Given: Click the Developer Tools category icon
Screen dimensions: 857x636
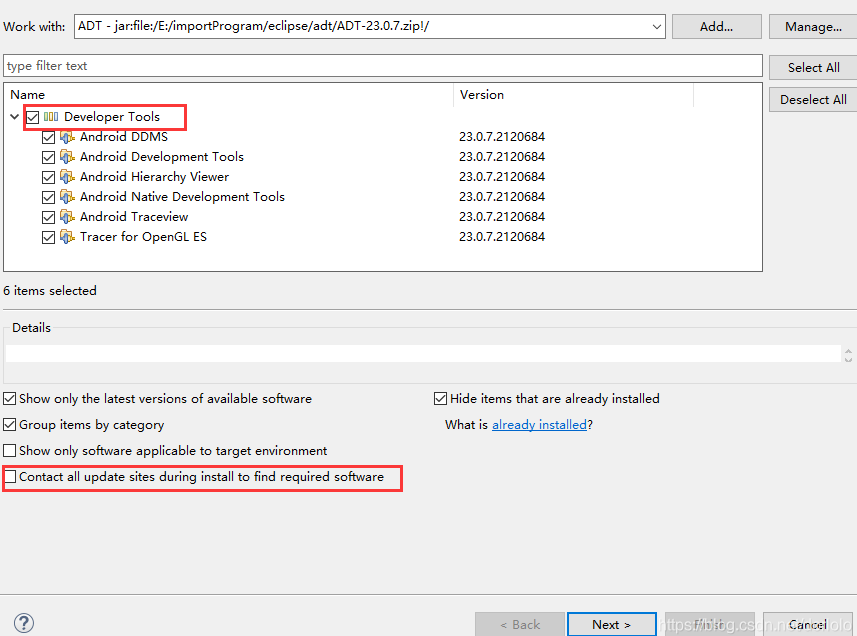Looking at the screenshot, I should (x=51, y=116).
